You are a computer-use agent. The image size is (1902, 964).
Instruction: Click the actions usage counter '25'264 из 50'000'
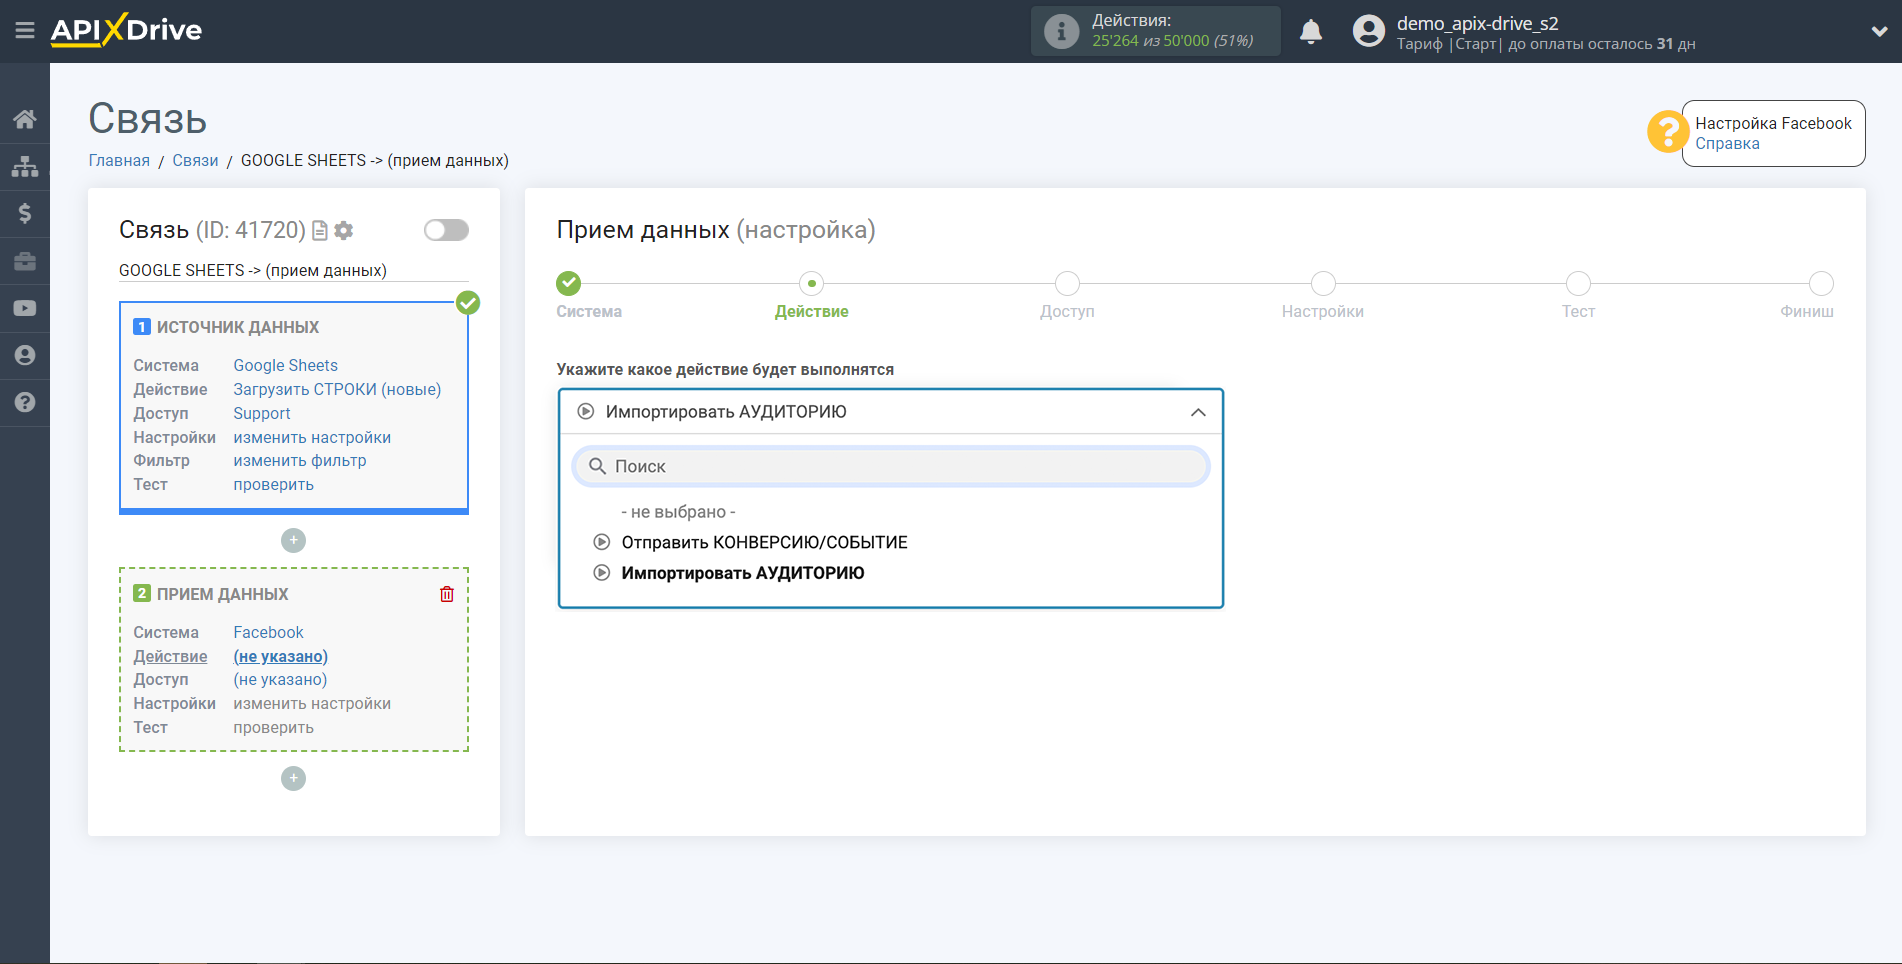(1150, 41)
